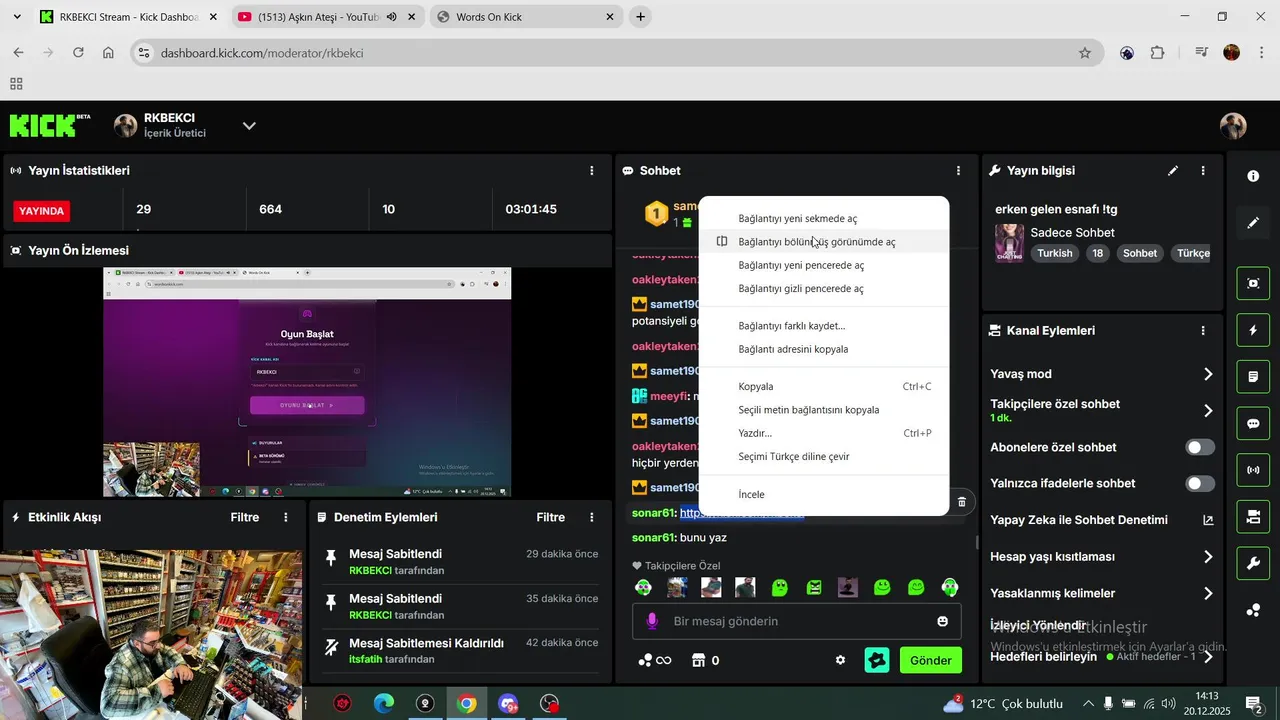Open the wrench icon in the right sidebar
This screenshot has height=720, width=1280.
[x=1253, y=563]
